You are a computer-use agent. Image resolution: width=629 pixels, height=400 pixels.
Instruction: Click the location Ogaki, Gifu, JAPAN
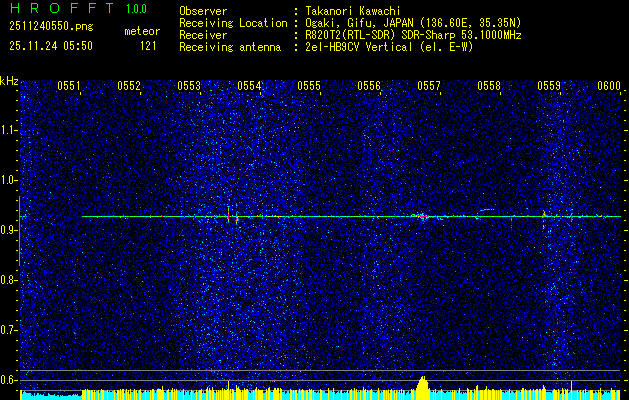pyautogui.click(x=357, y=23)
